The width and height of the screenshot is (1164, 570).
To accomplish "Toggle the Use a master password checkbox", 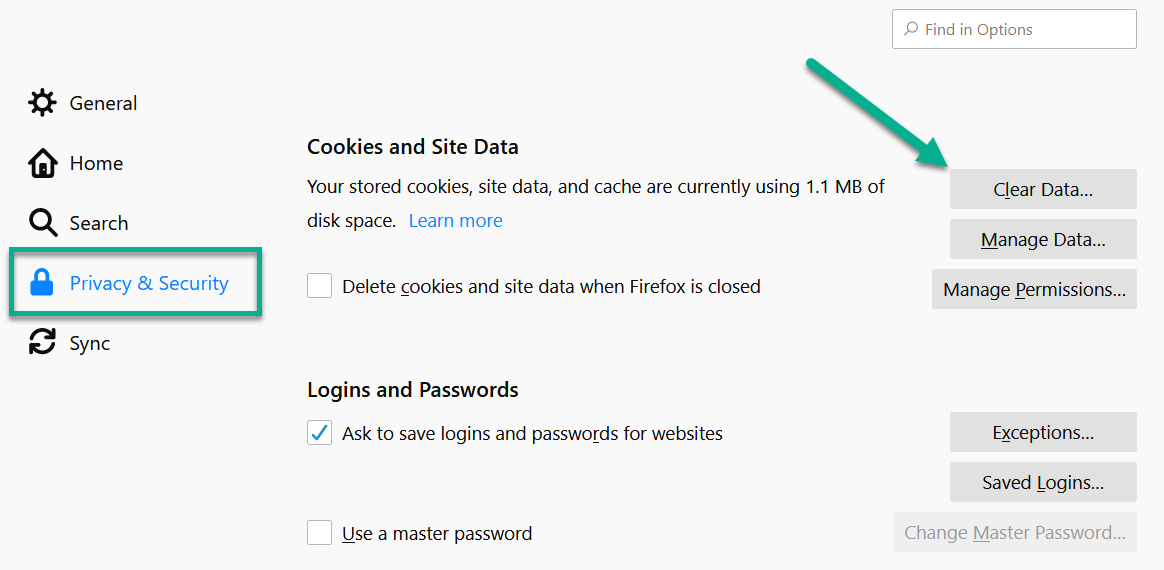I will [319, 533].
